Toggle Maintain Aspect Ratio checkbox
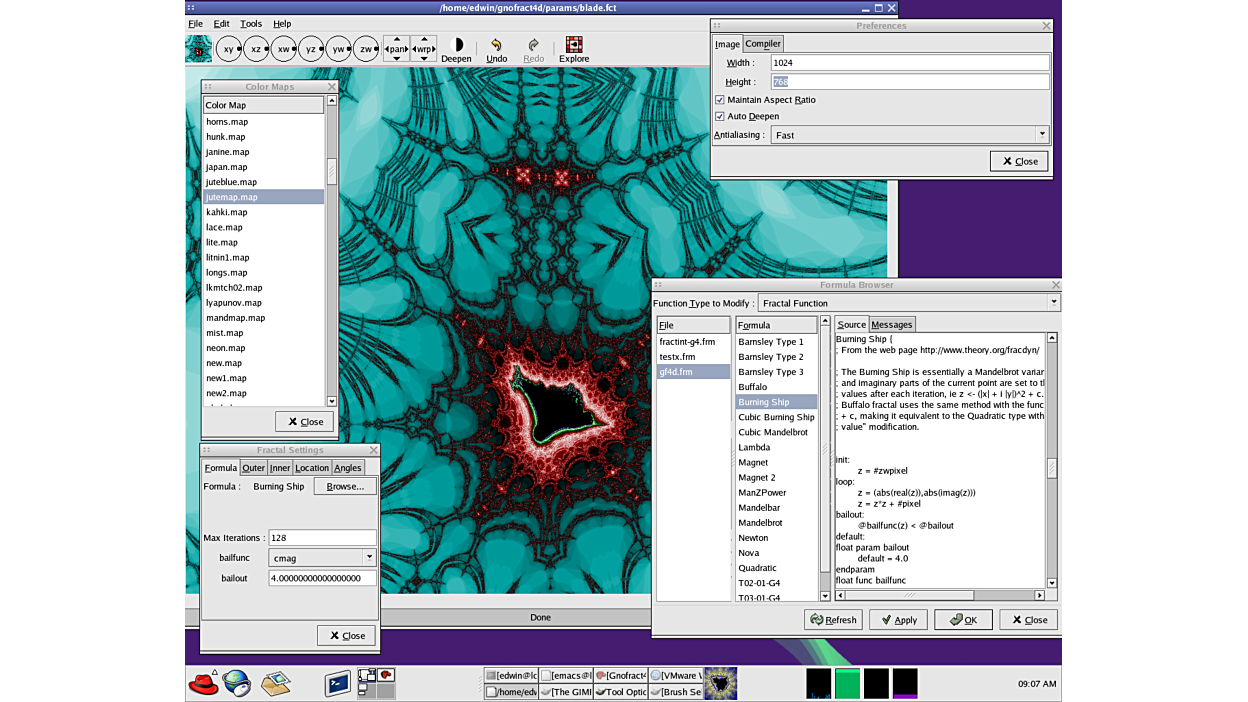1248x702 pixels. click(x=720, y=100)
